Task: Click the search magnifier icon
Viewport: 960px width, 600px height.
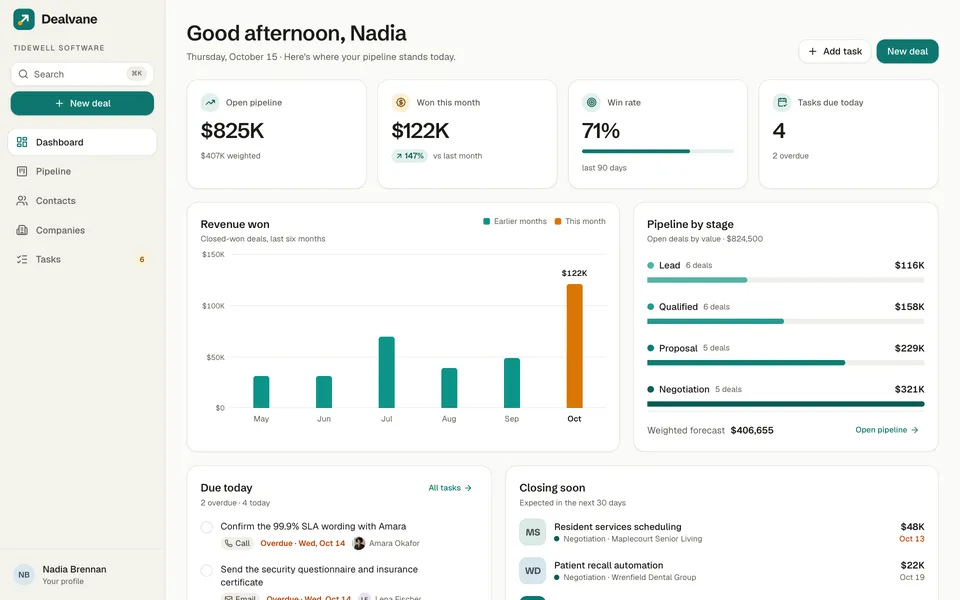Action: pos(23,74)
